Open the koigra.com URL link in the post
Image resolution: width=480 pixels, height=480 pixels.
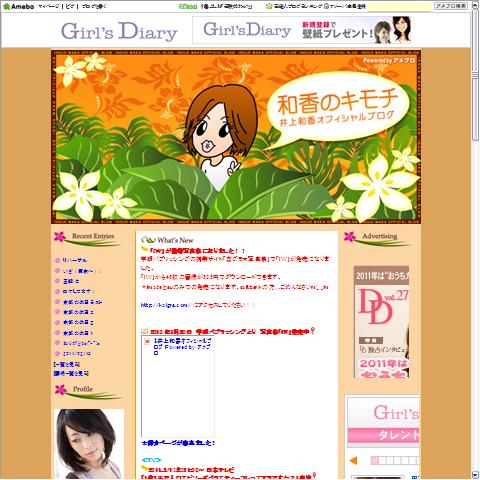click(x=166, y=305)
